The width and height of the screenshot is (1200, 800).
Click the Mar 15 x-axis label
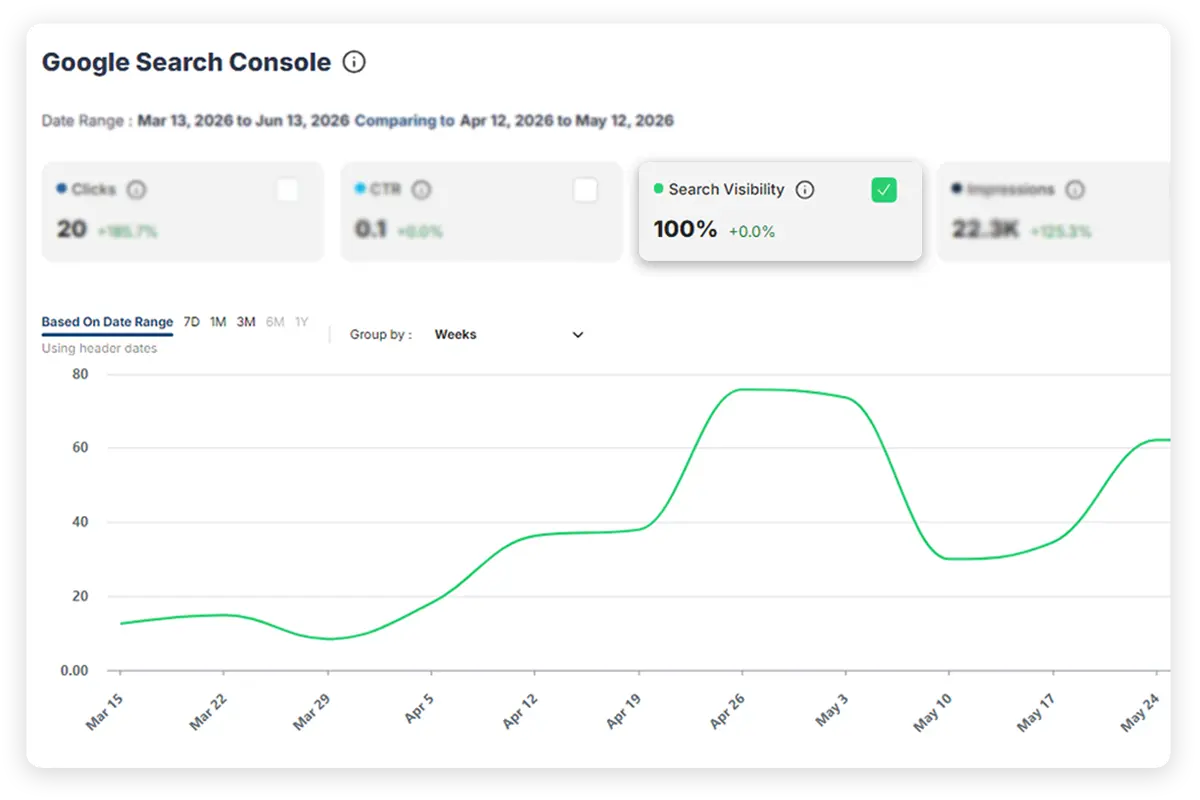coord(104,711)
